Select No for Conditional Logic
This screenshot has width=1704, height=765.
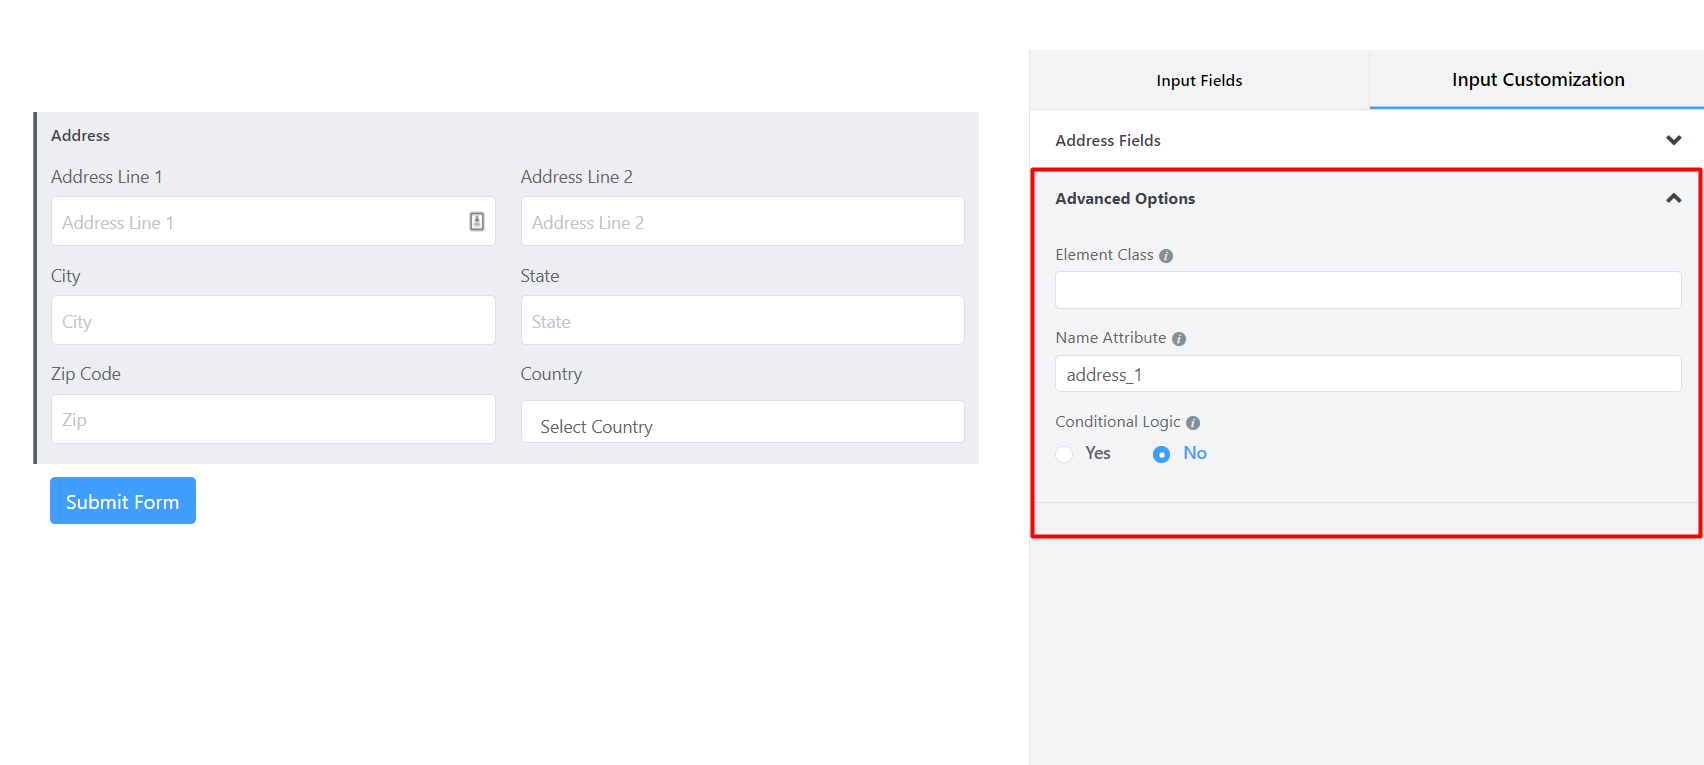click(x=1161, y=454)
